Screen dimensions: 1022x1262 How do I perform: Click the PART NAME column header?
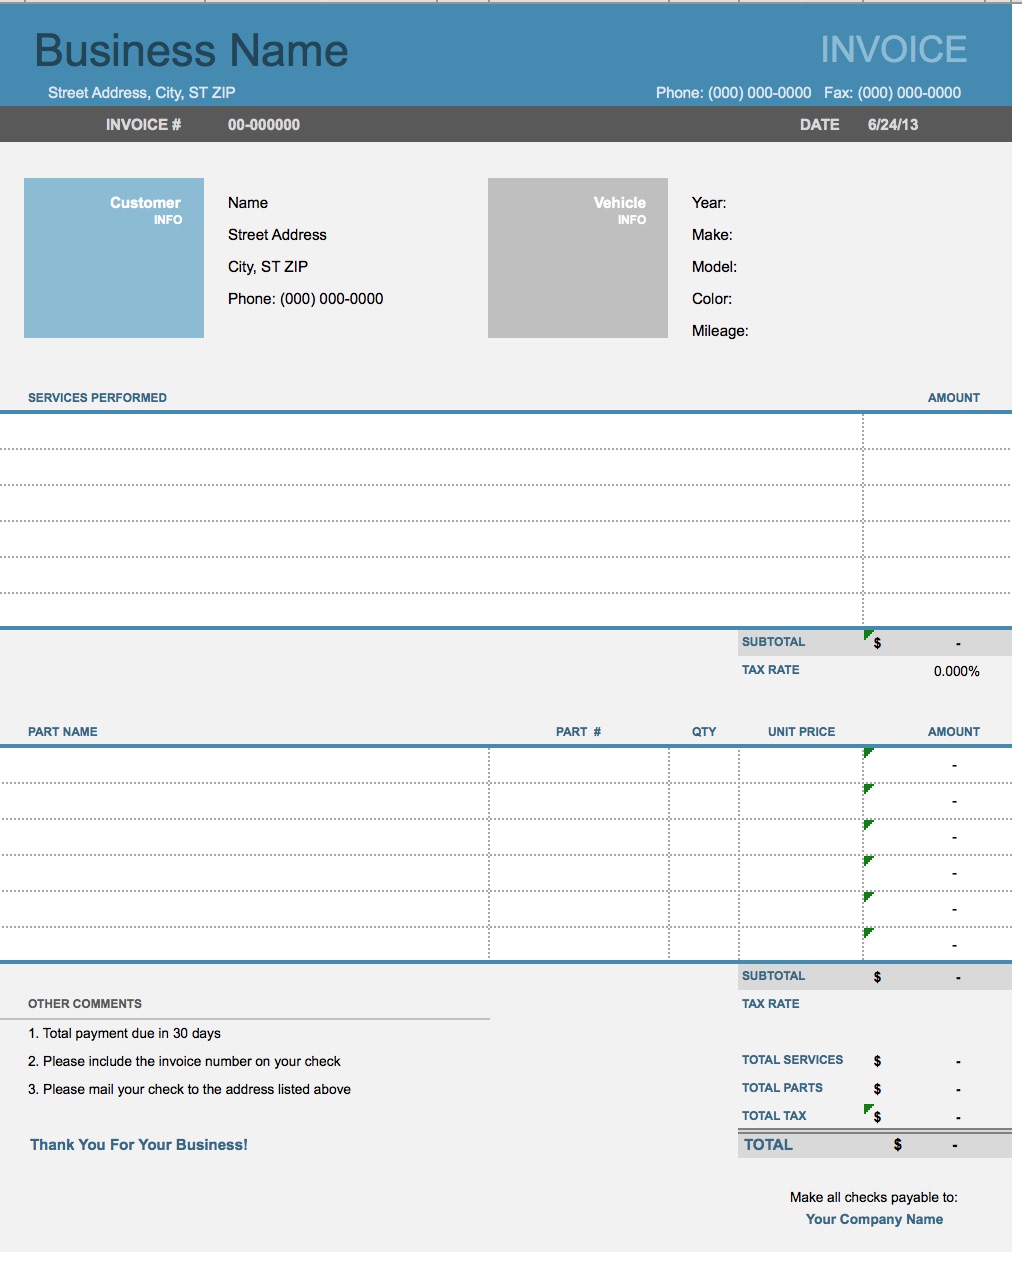coord(63,732)
